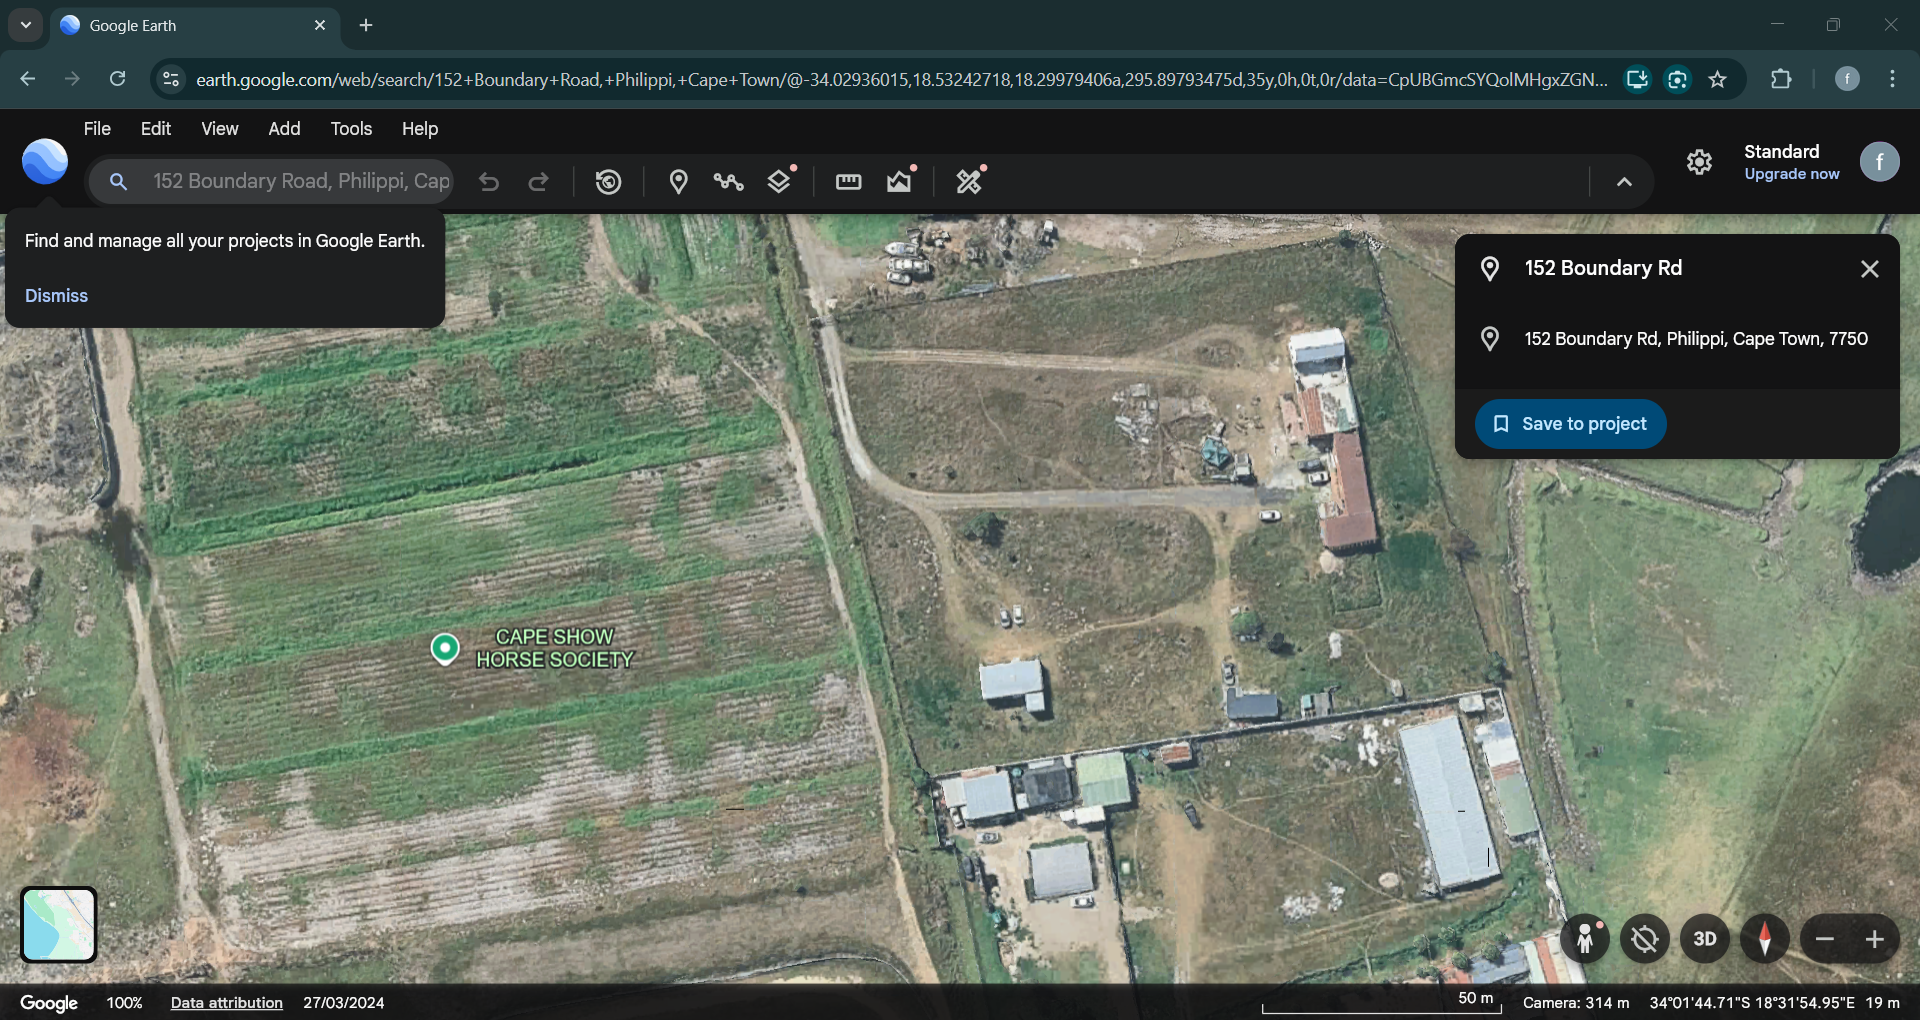1920x1020 pixels.
Task: Toggle map style thumbnail
Action: 59,925
